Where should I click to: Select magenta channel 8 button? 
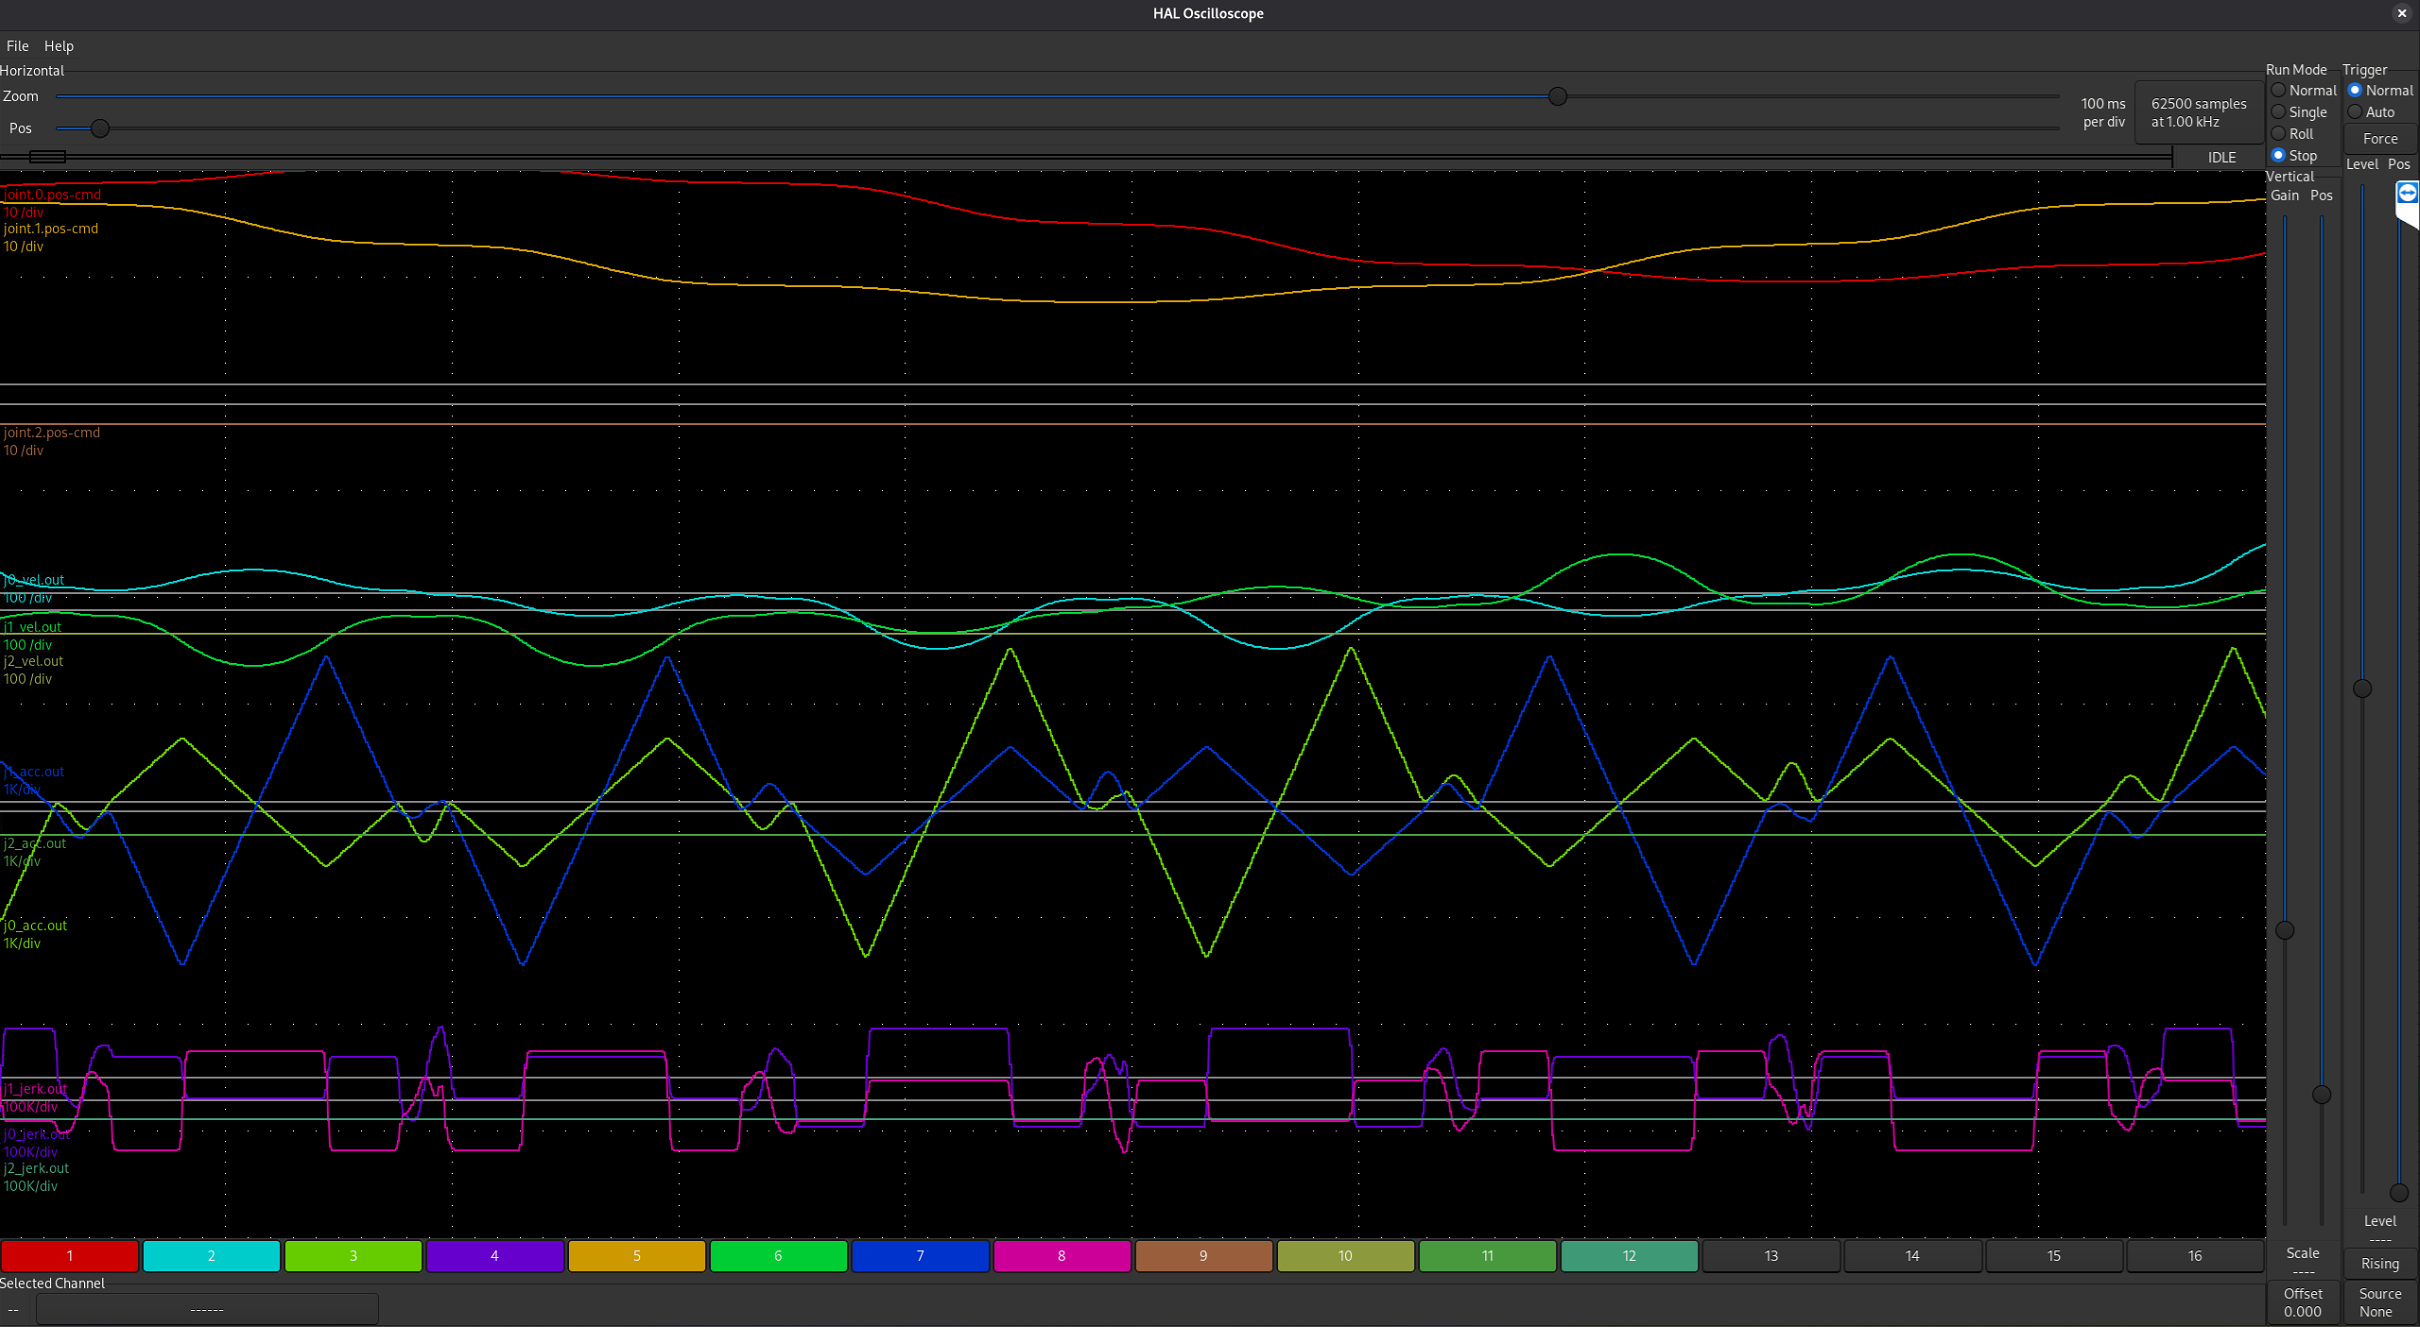[x=1061, y=1255]
